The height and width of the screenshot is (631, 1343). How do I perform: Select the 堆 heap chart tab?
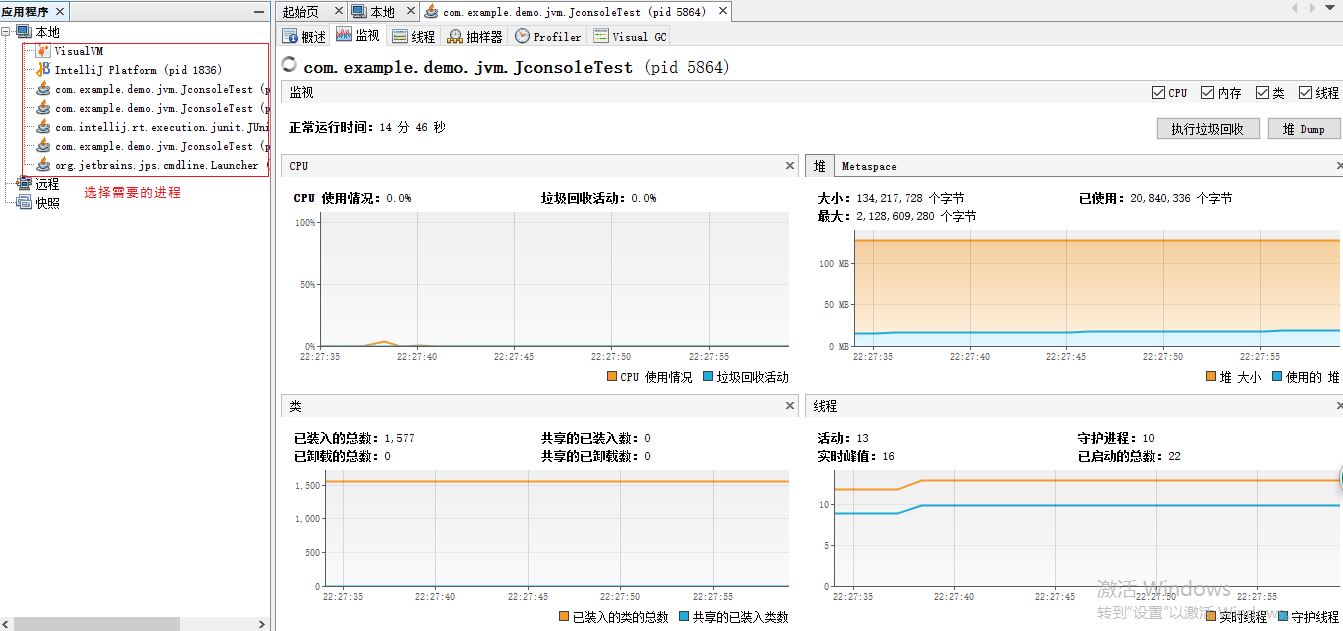tap(820, 165)
